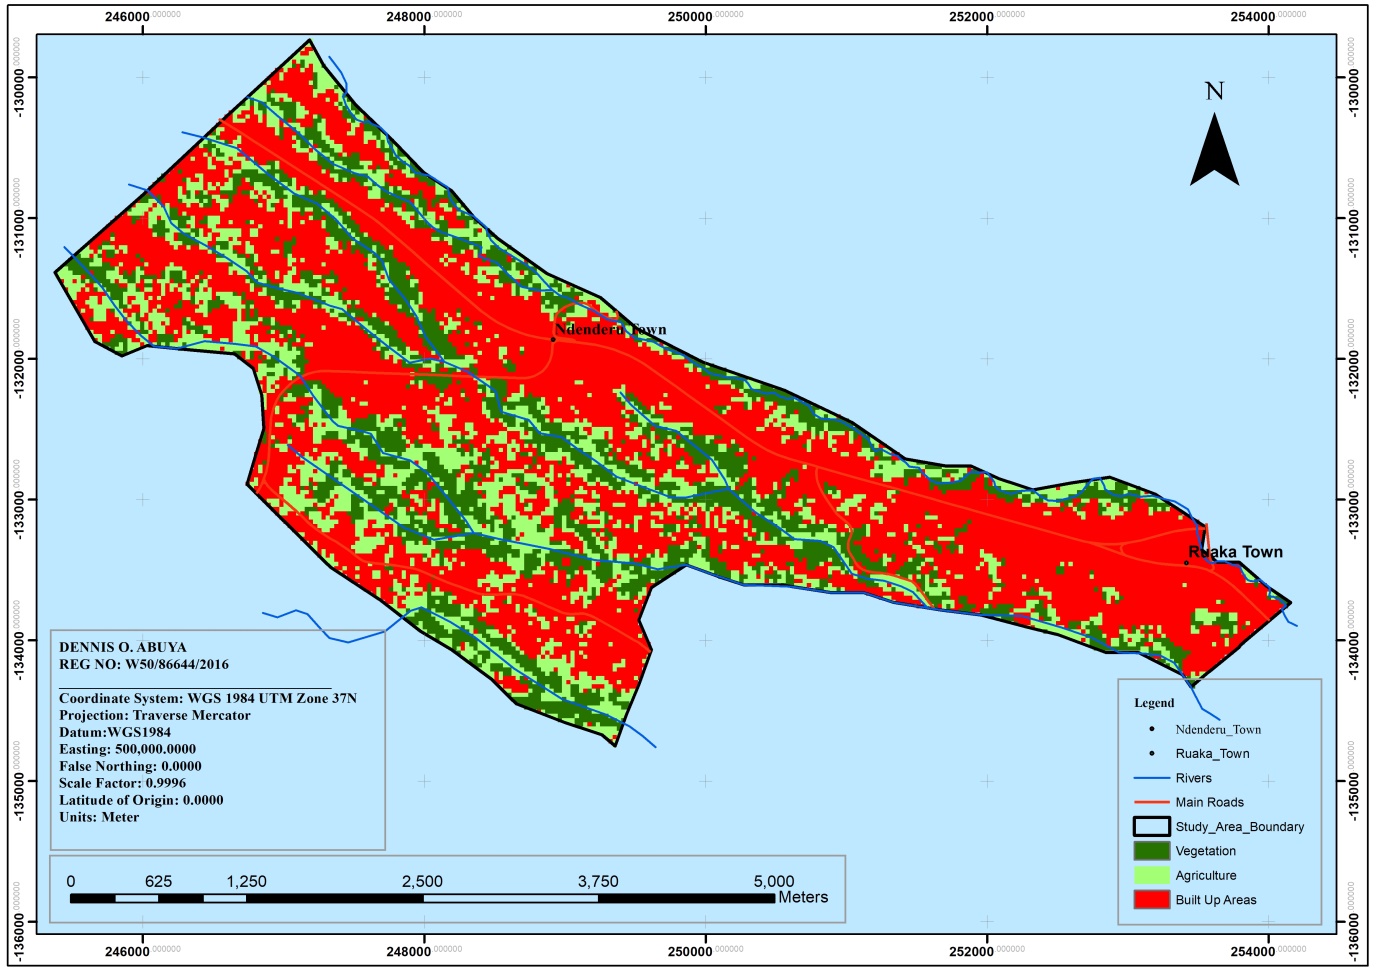Click the Ruaka Town map label

click(x=1236, y=552)
